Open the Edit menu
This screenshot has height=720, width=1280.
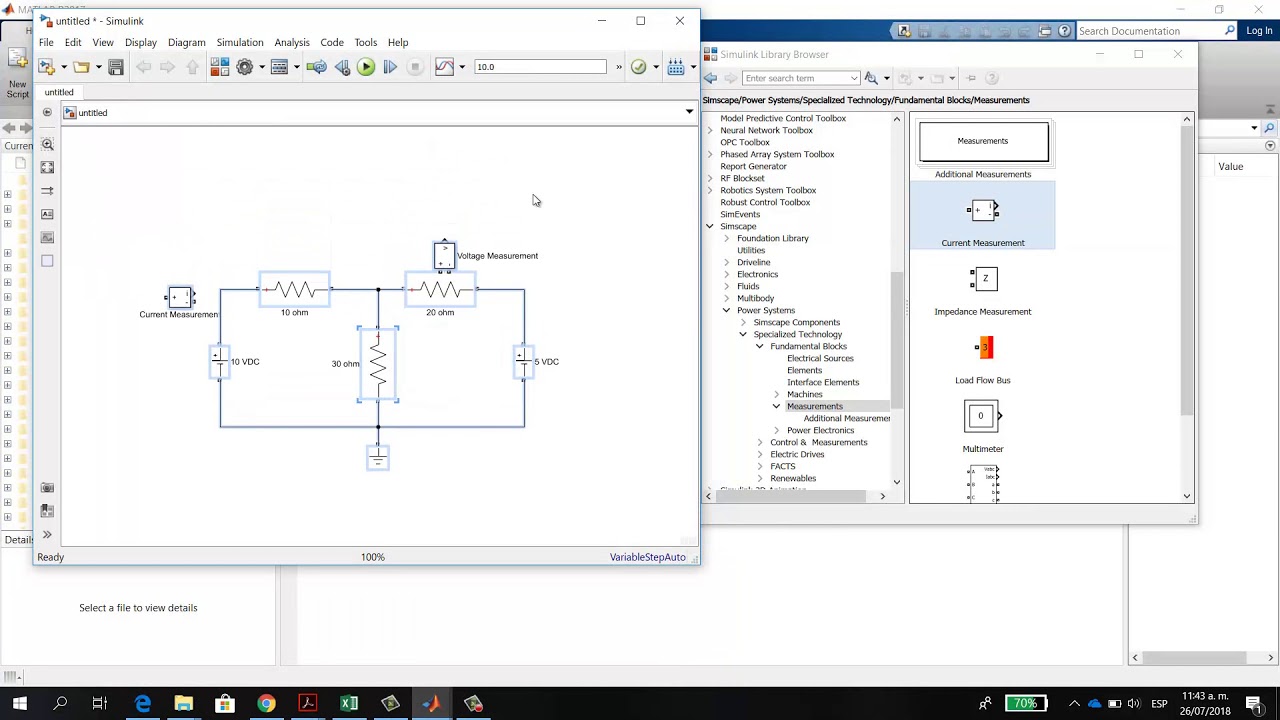point(73,42)
